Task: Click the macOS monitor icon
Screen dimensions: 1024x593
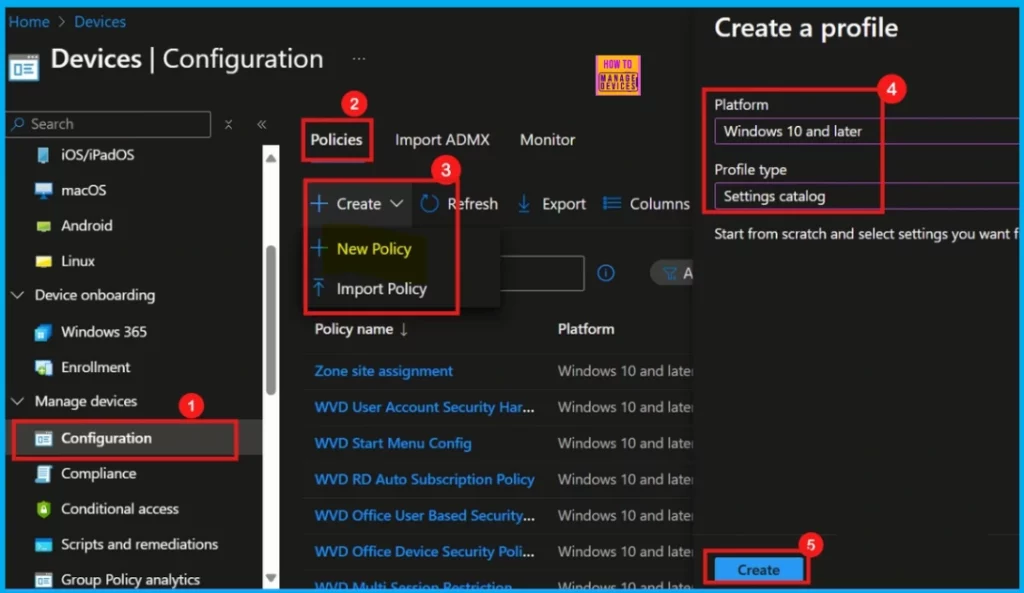Action: pos(43,191)
